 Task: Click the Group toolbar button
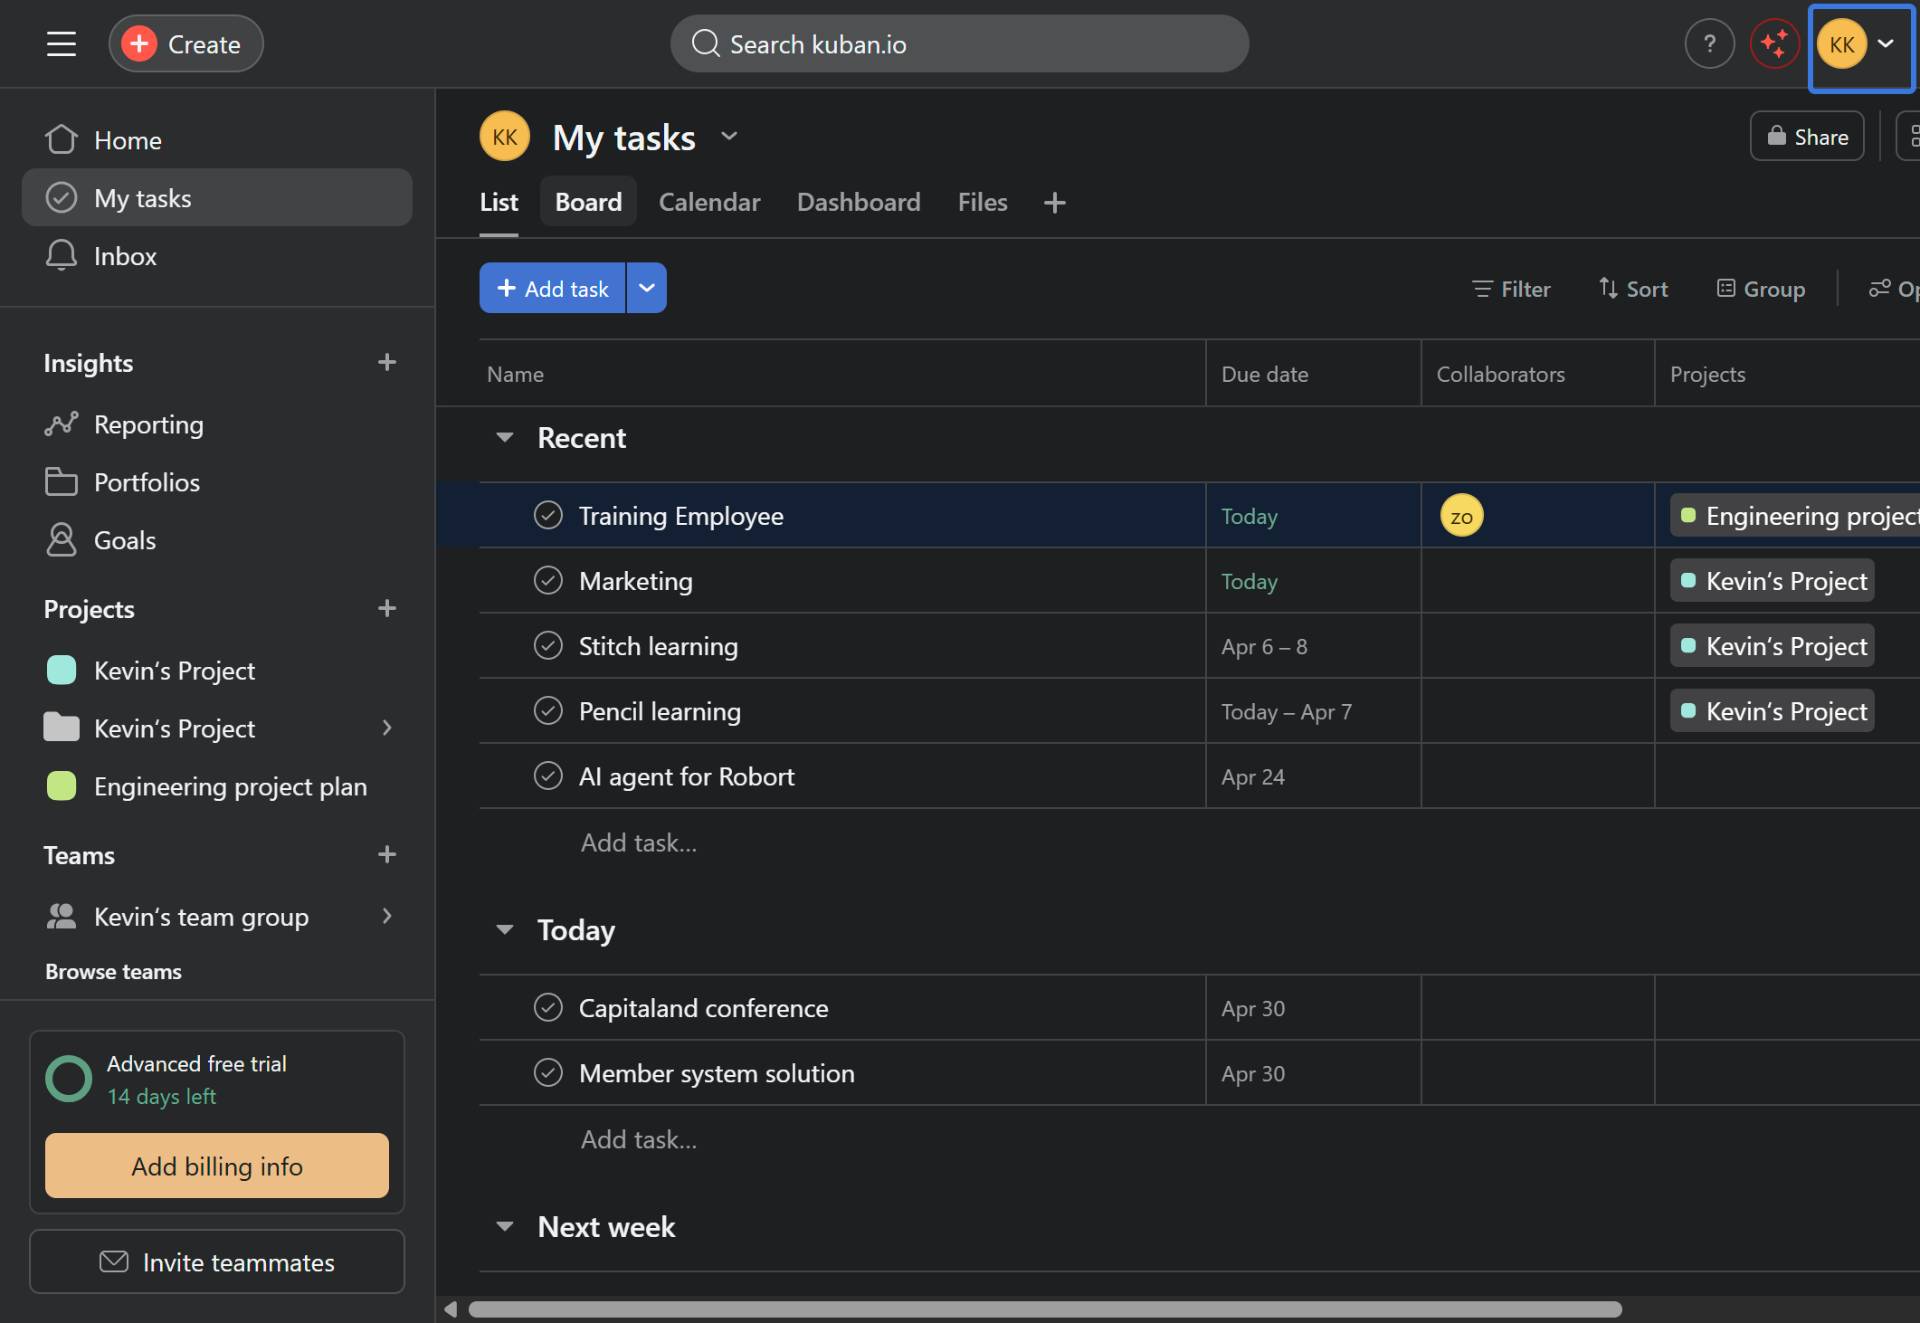point(1761,289)
